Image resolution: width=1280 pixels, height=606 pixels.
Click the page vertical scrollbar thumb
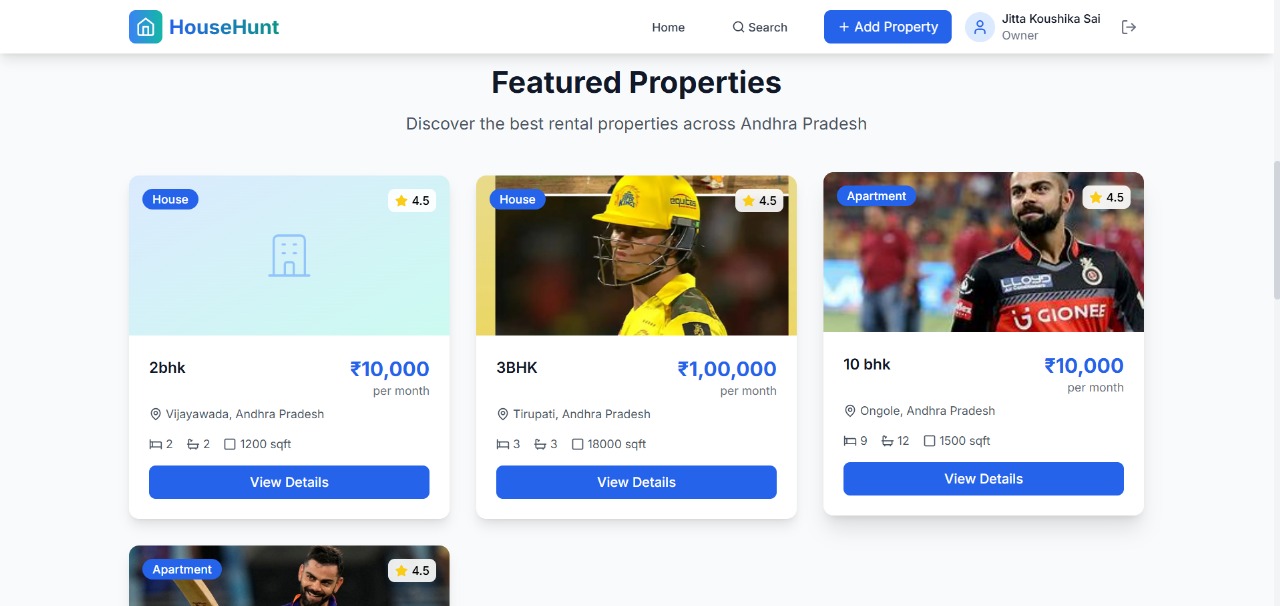[x=1276, y=229]
